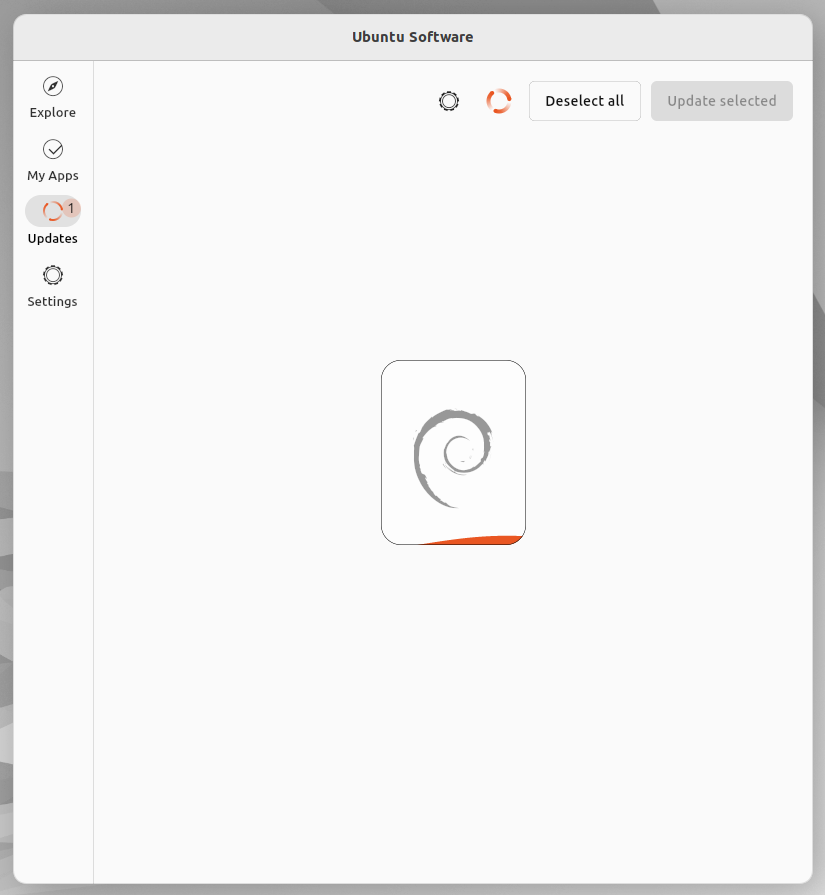Click the Update selected button
825x895 pixels.
point(722,101)
